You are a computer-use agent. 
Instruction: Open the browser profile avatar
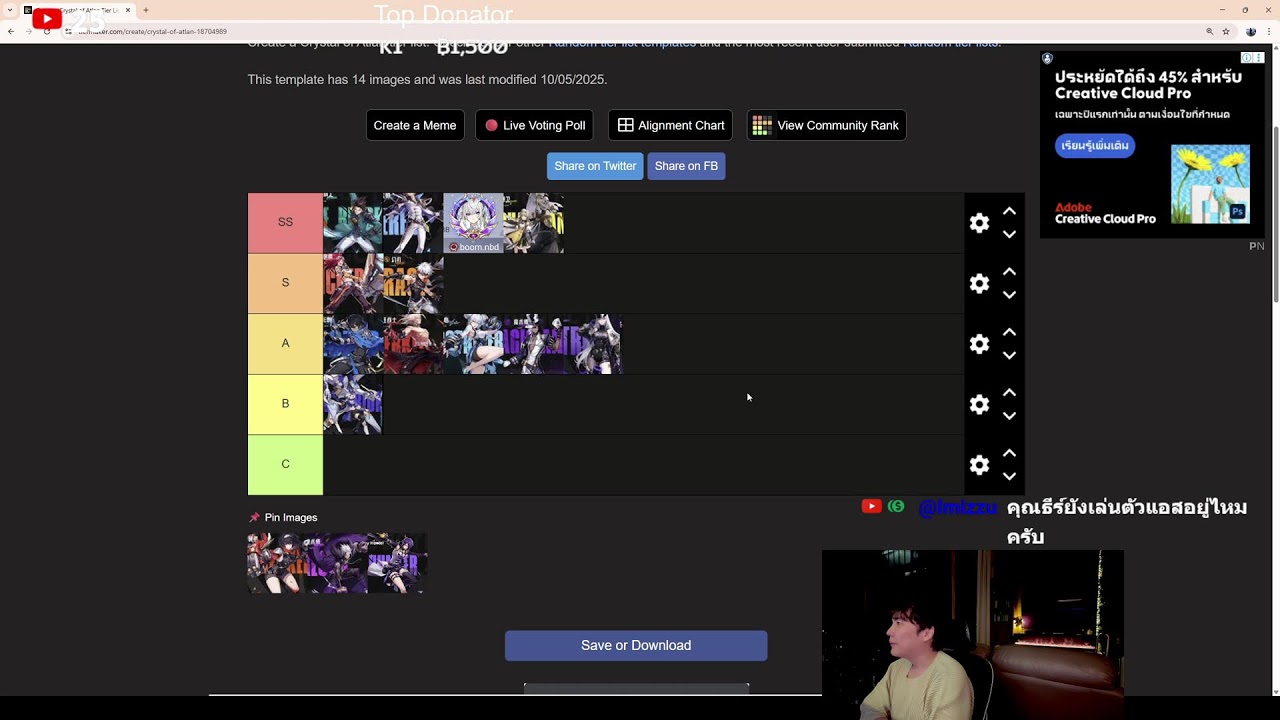(x=1250, y=32)
